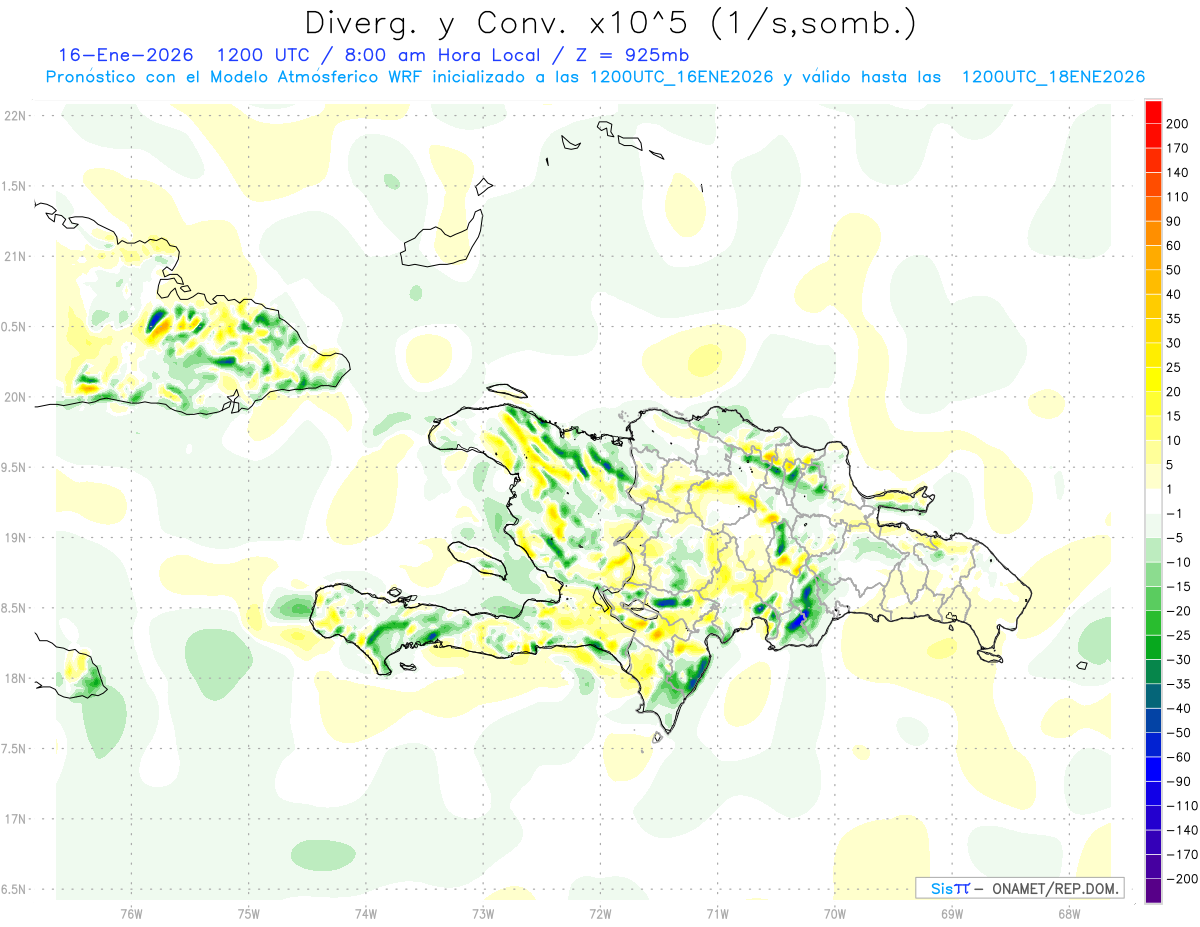Viewport: 1200px width, 927px height.
Task: Click the '70W' longitude label
Action: tap(835, 914)
